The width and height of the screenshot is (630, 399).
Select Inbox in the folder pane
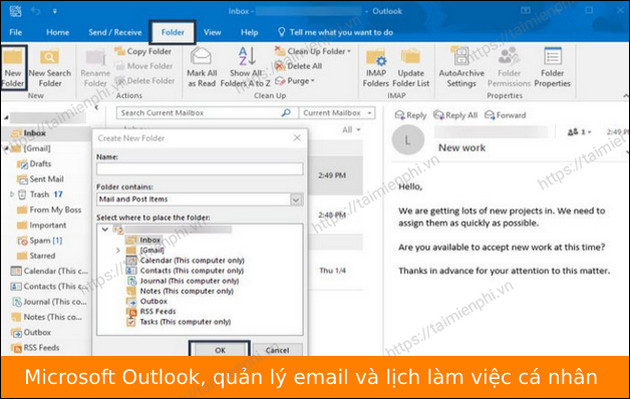46,133
